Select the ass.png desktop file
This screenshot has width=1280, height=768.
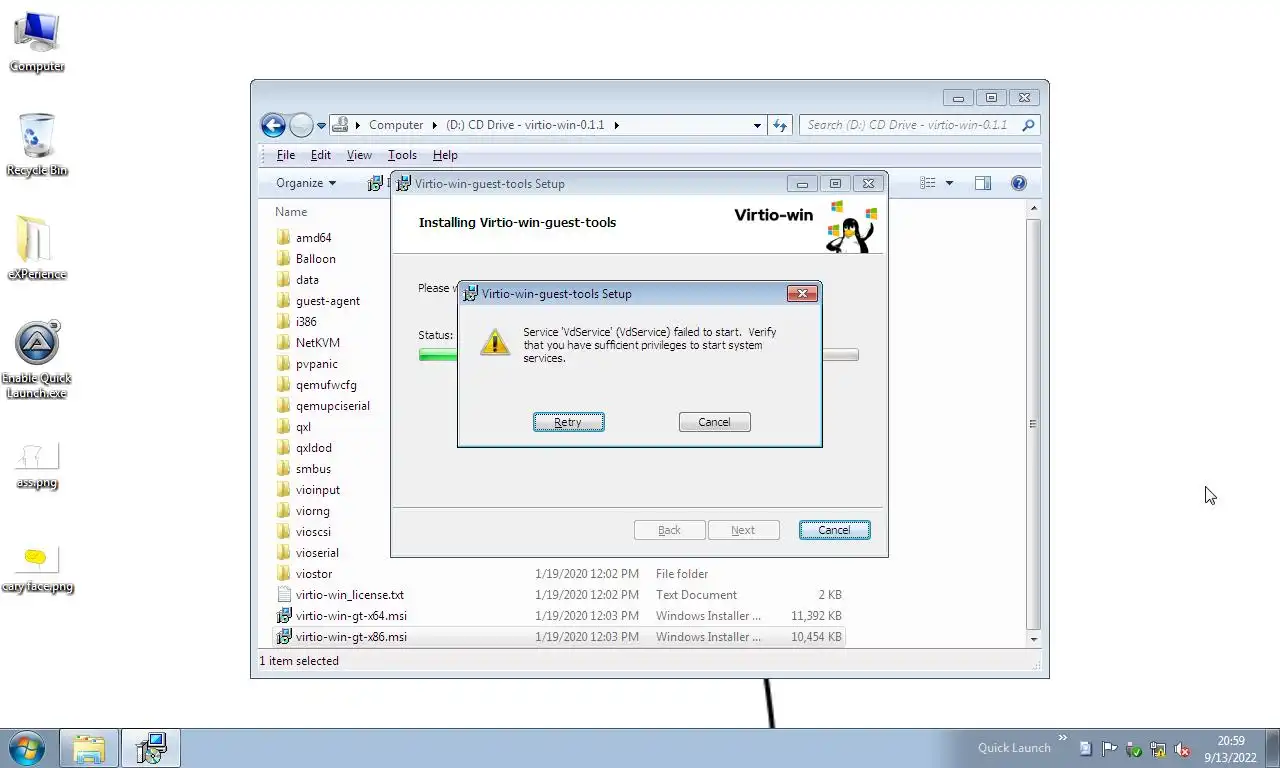pyautogui.click(x=37, y=466)
